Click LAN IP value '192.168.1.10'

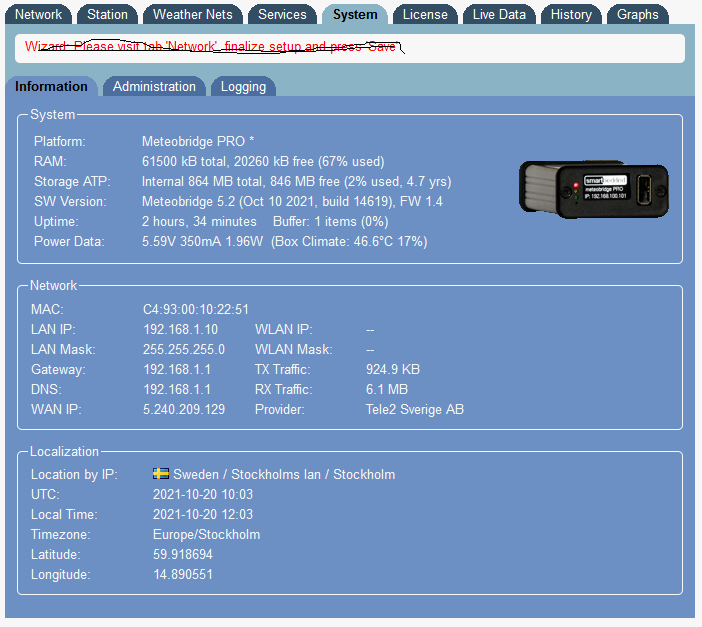pyautogui.click(x=180, y=330)
